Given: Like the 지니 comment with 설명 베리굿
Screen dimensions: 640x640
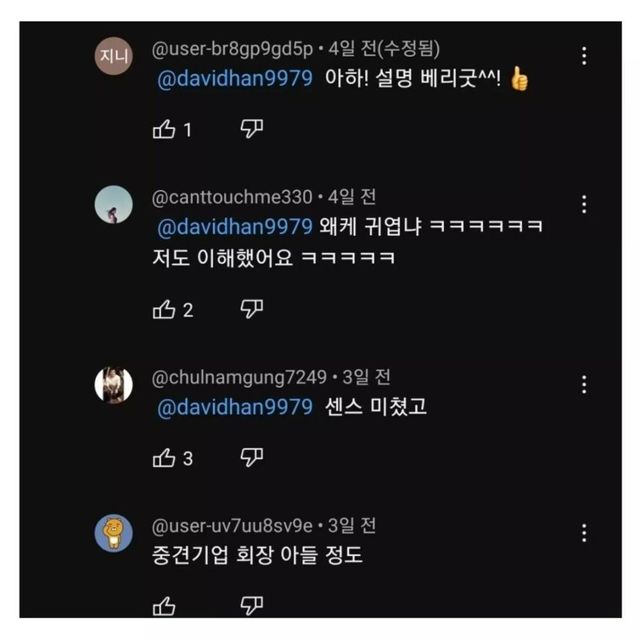Looking at the screenshot, I should 164,130.
